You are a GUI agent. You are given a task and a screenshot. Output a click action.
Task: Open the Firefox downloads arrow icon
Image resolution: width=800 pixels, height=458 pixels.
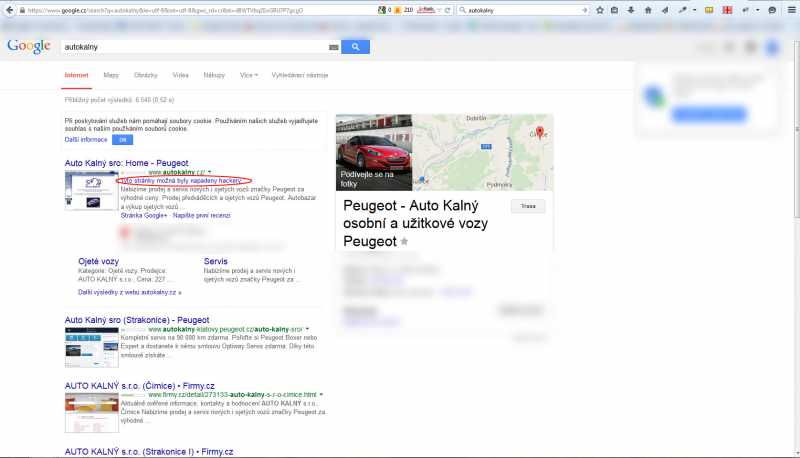(x=630, y=10)
